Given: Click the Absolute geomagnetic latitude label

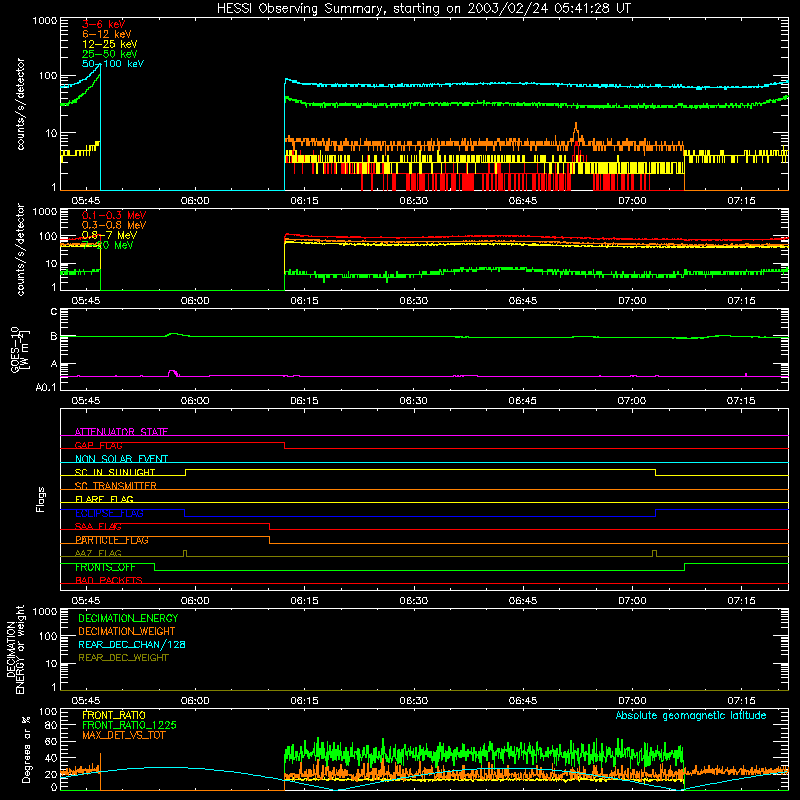Looking at the screenshot, I should 691,715.
